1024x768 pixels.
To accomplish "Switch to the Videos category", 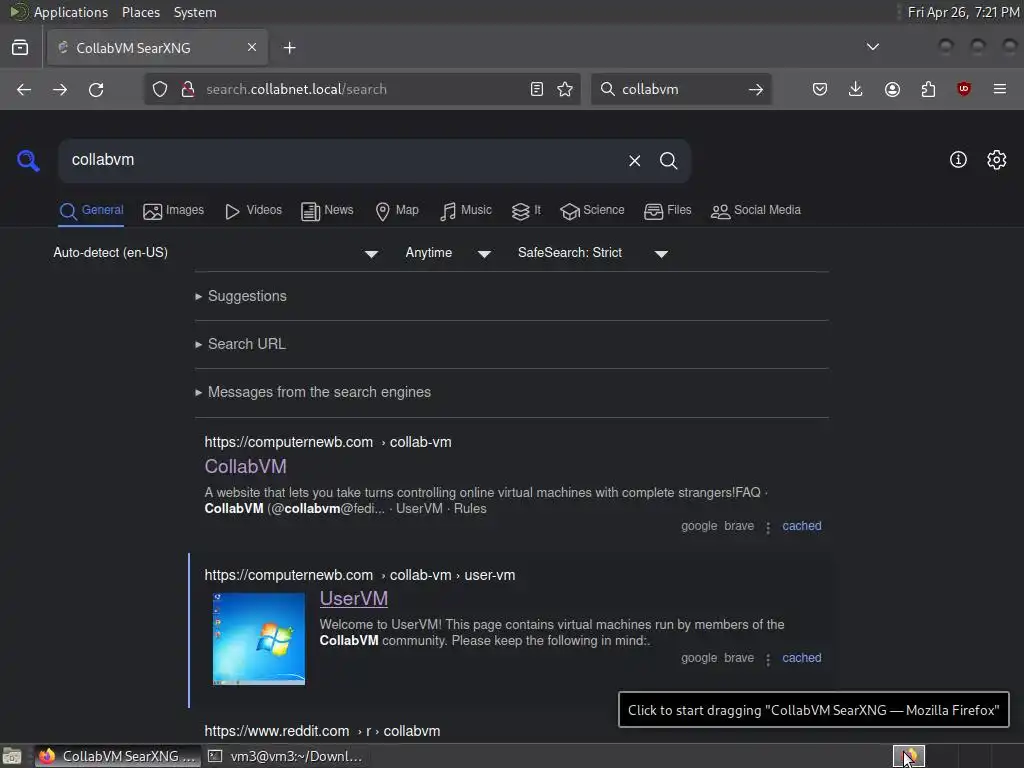I will click(x=253, y=210).
